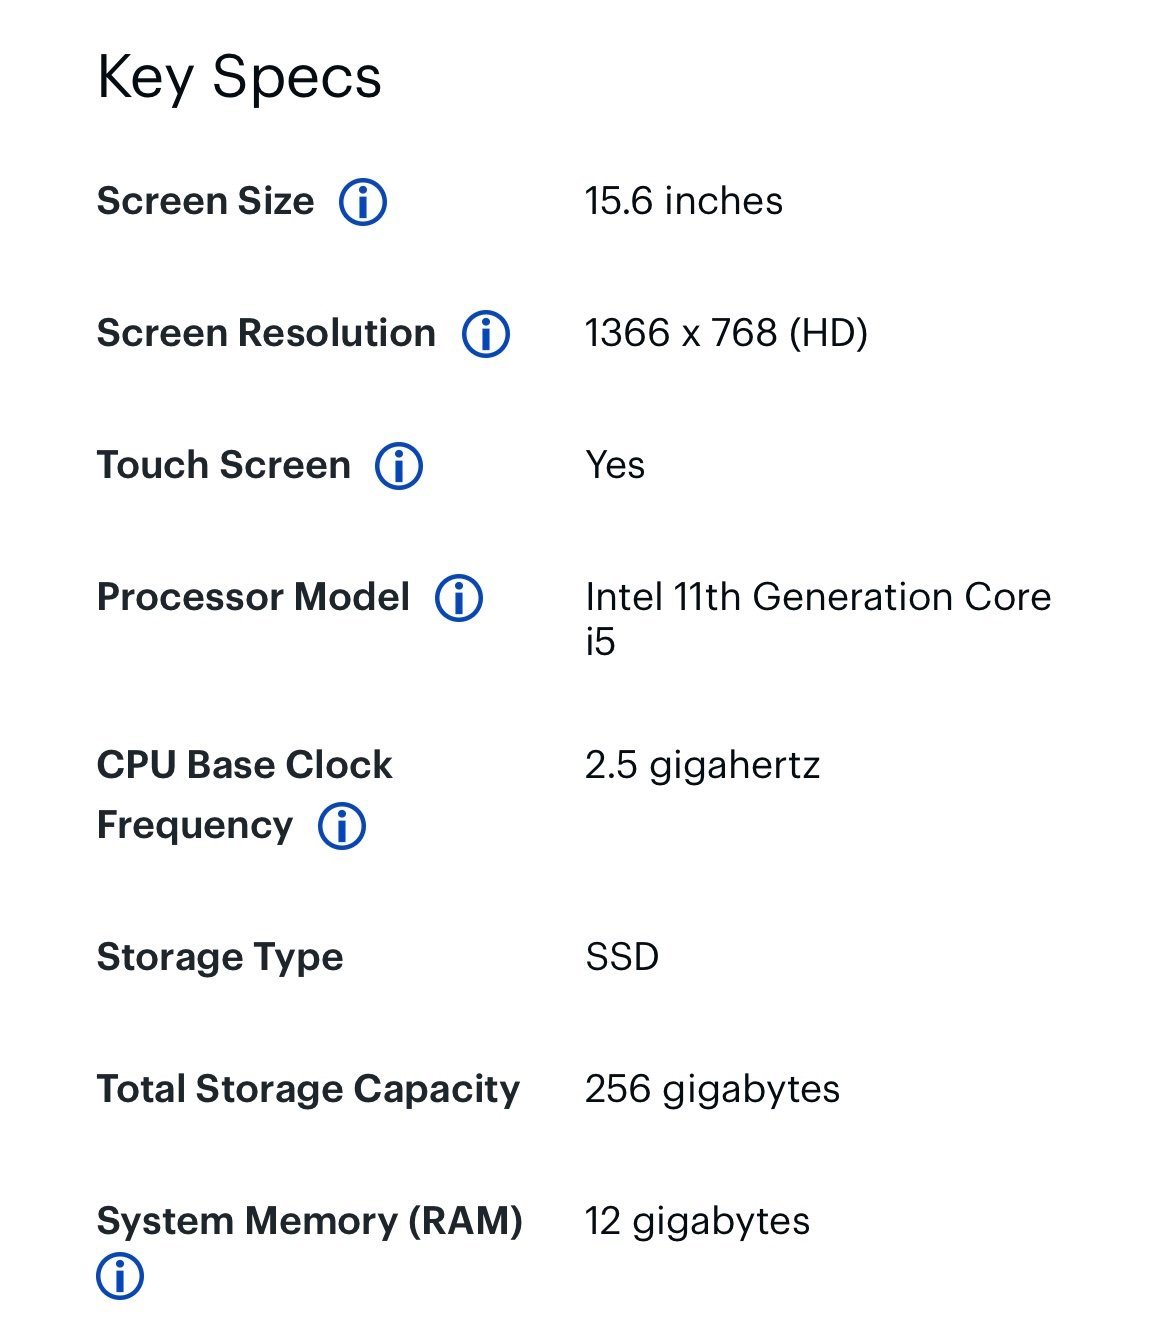Click the Total Storage Capacity label
The height and width of the screenshot is (1340, 1170).
point(308,1090)
